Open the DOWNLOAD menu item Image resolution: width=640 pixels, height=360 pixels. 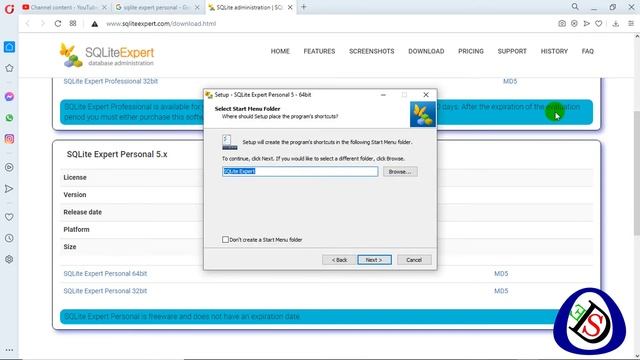click(426, 51)
